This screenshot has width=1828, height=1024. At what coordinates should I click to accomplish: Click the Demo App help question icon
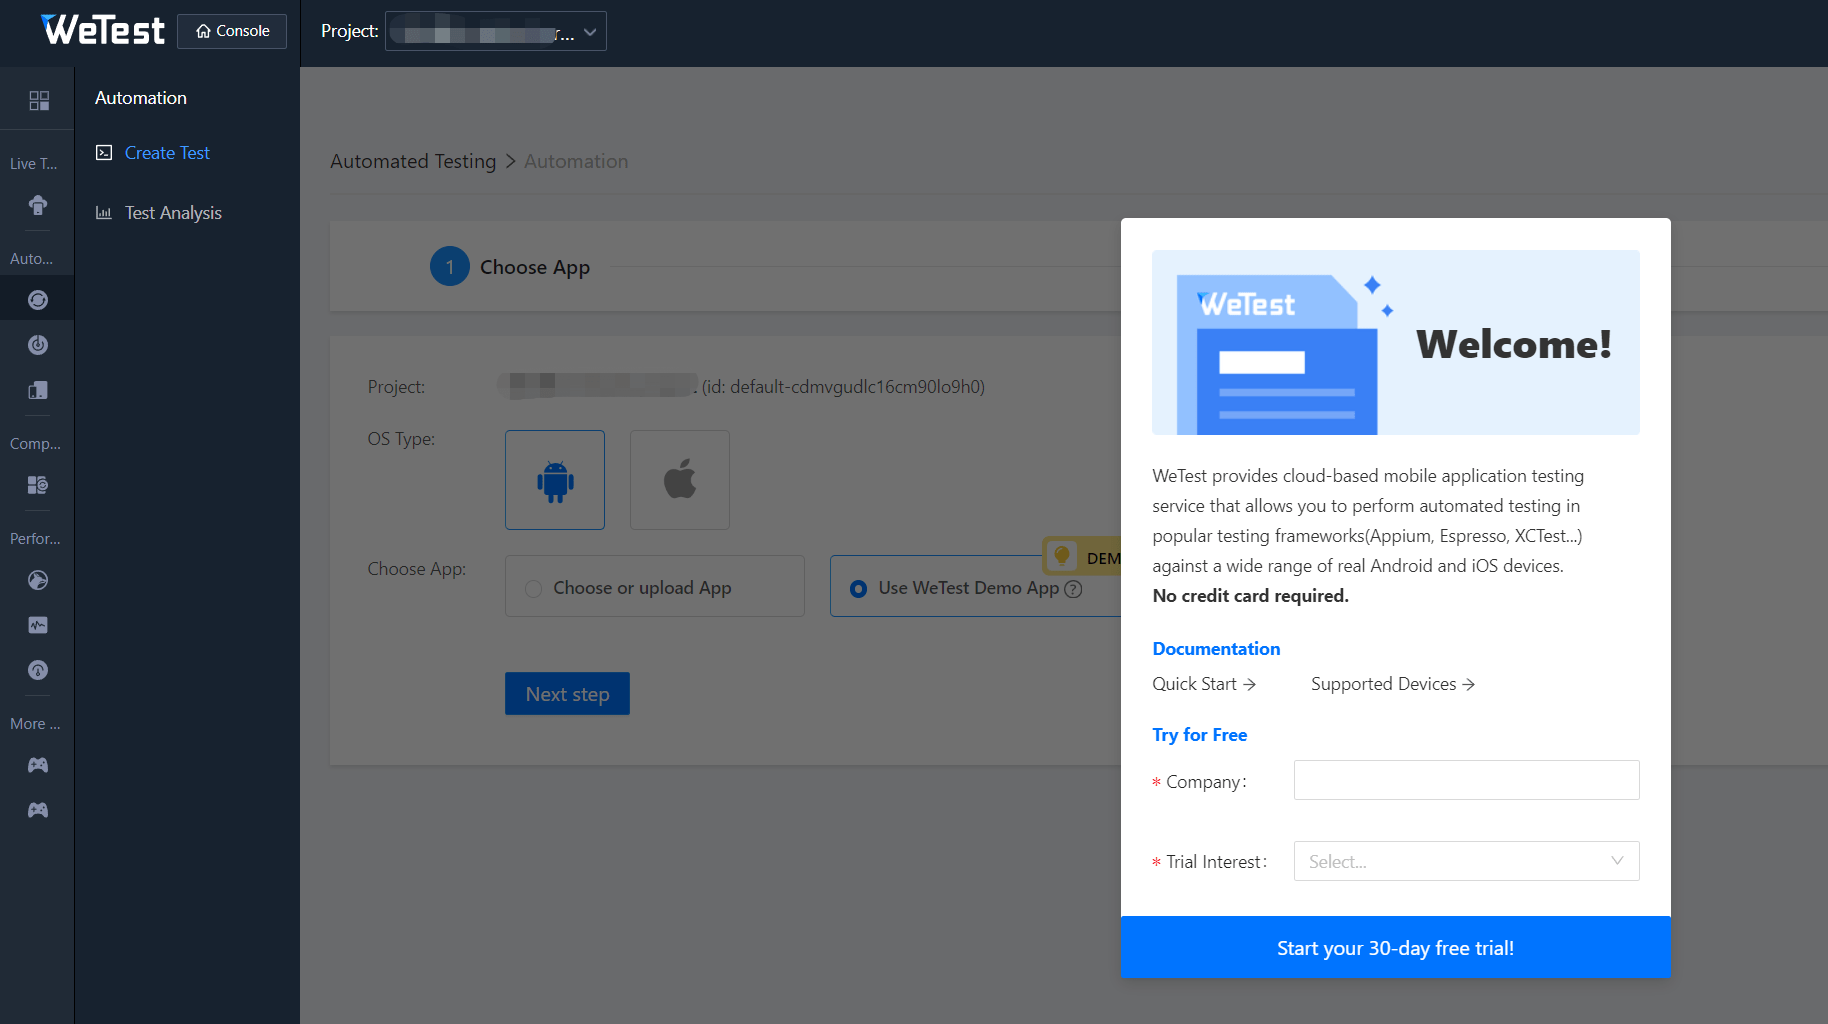tap(1074, 589)
